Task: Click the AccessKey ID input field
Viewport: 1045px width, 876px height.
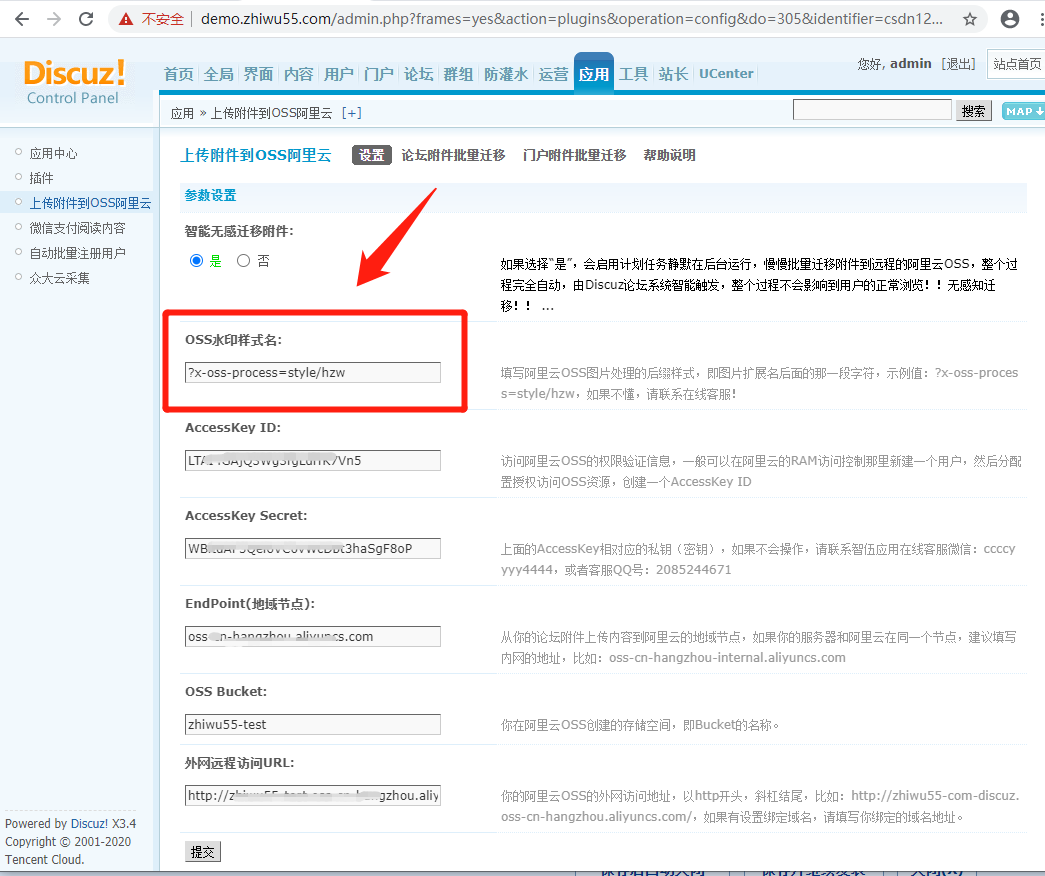Action: [x=313, y=461]
